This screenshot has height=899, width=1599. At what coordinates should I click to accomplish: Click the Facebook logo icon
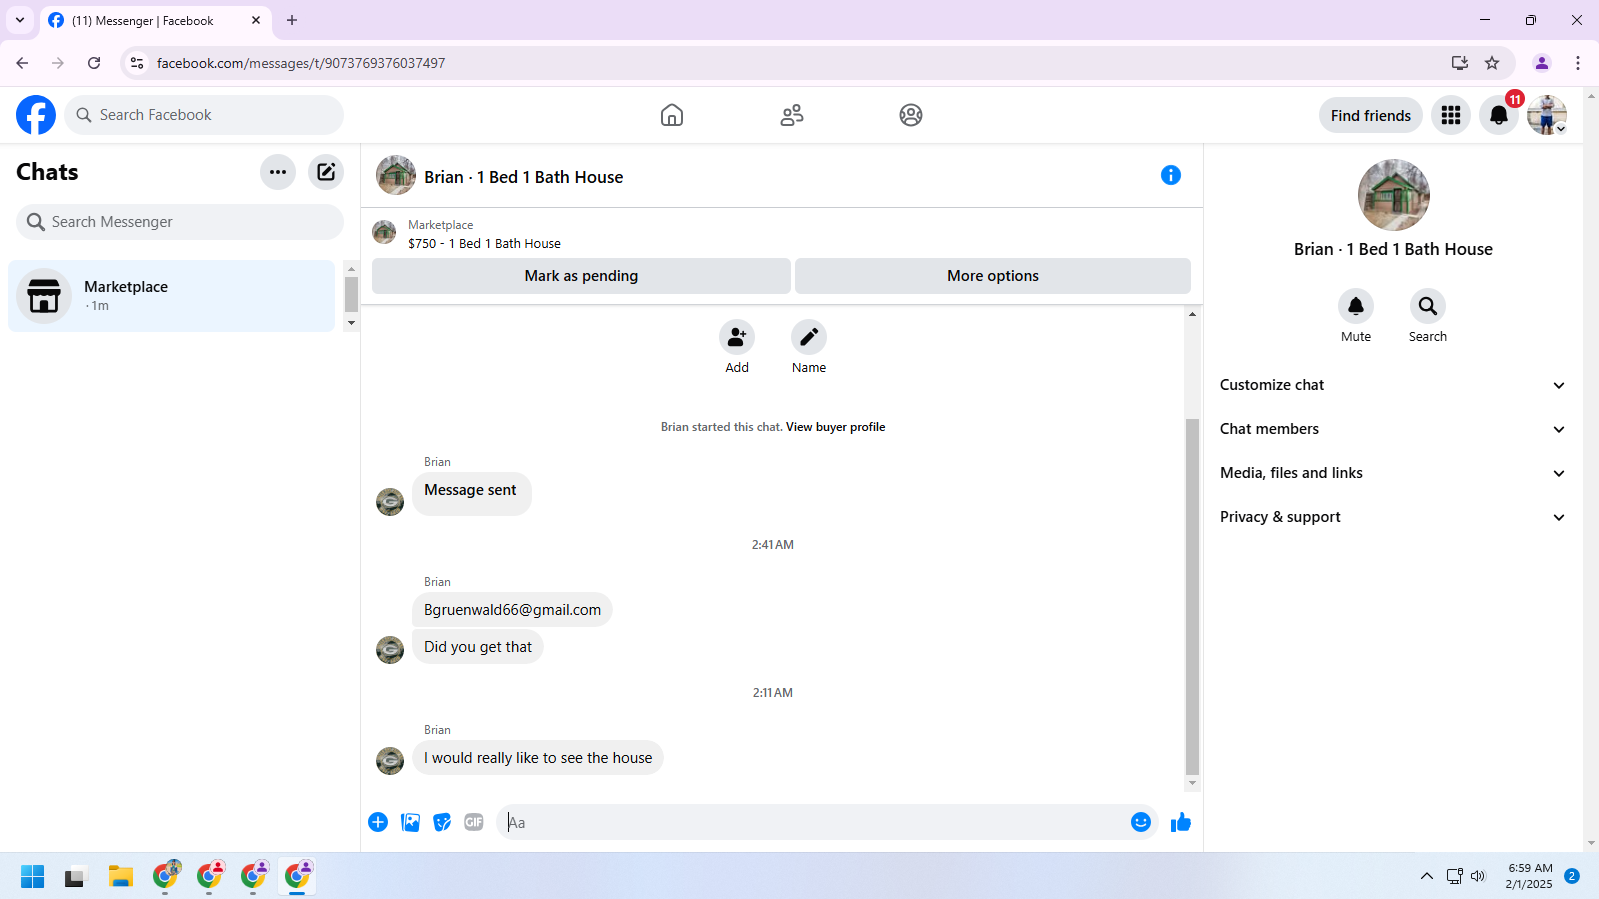pos(36,115)
